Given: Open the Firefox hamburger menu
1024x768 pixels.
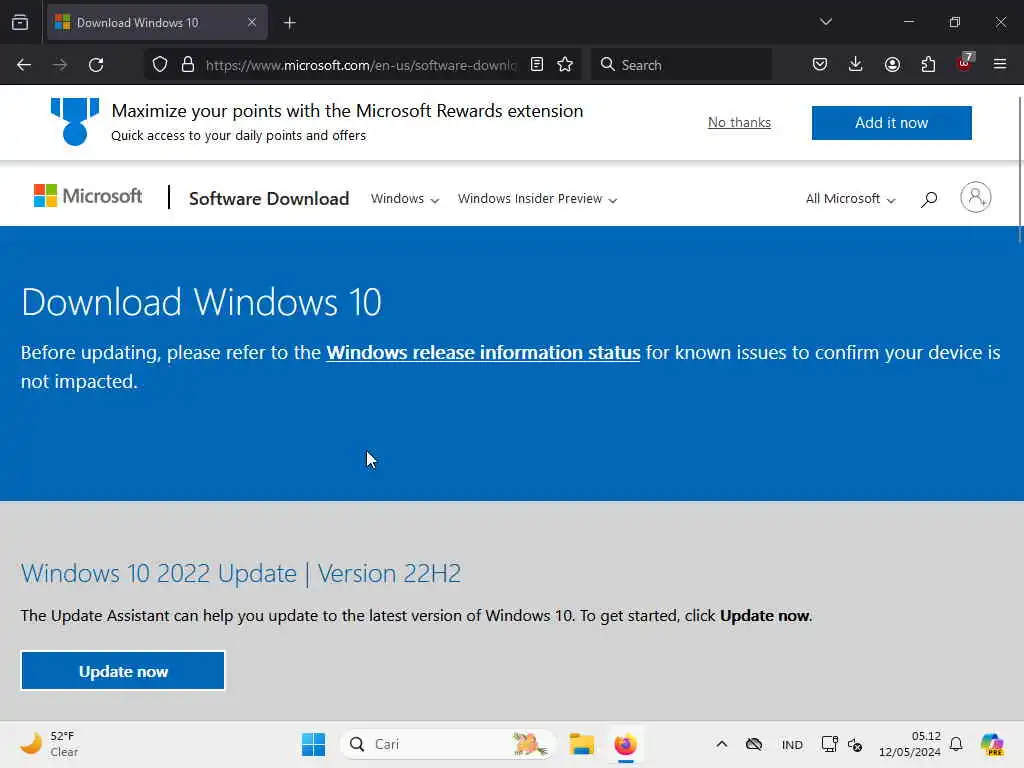Looking at the screenshot, I should tap(1000, 64).
